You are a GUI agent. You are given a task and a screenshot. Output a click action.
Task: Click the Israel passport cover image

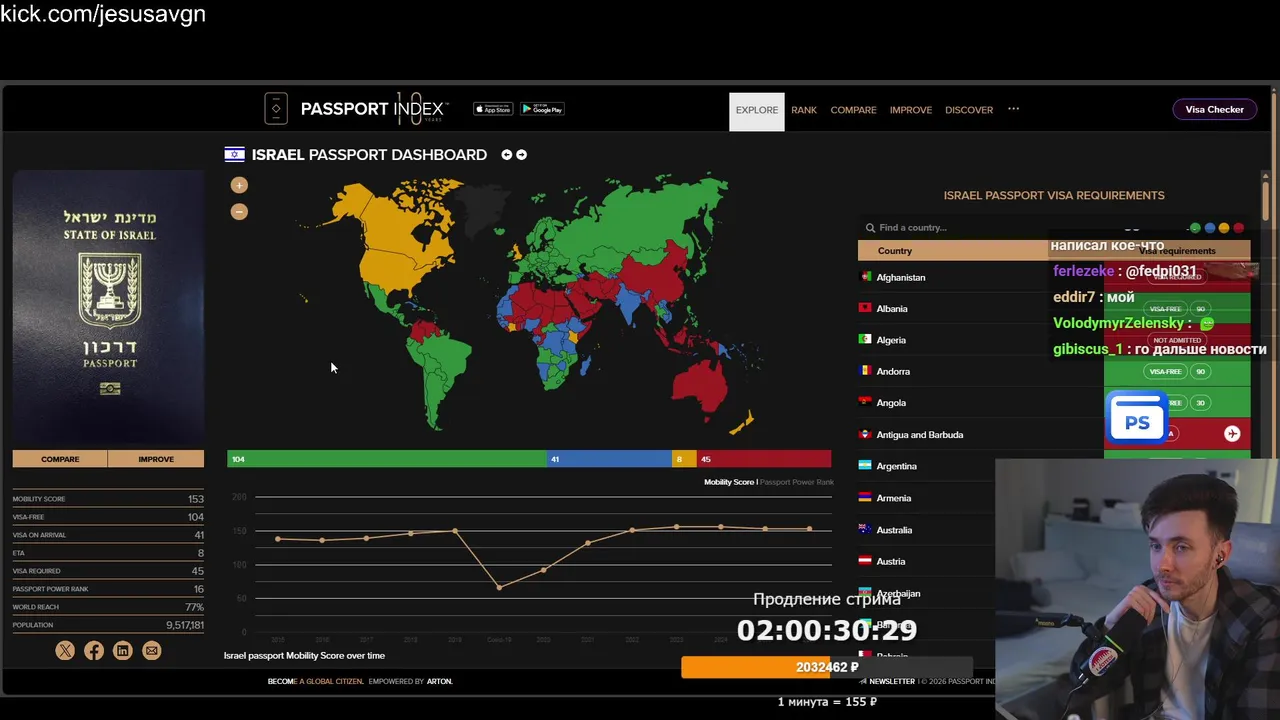coord(108,307)
